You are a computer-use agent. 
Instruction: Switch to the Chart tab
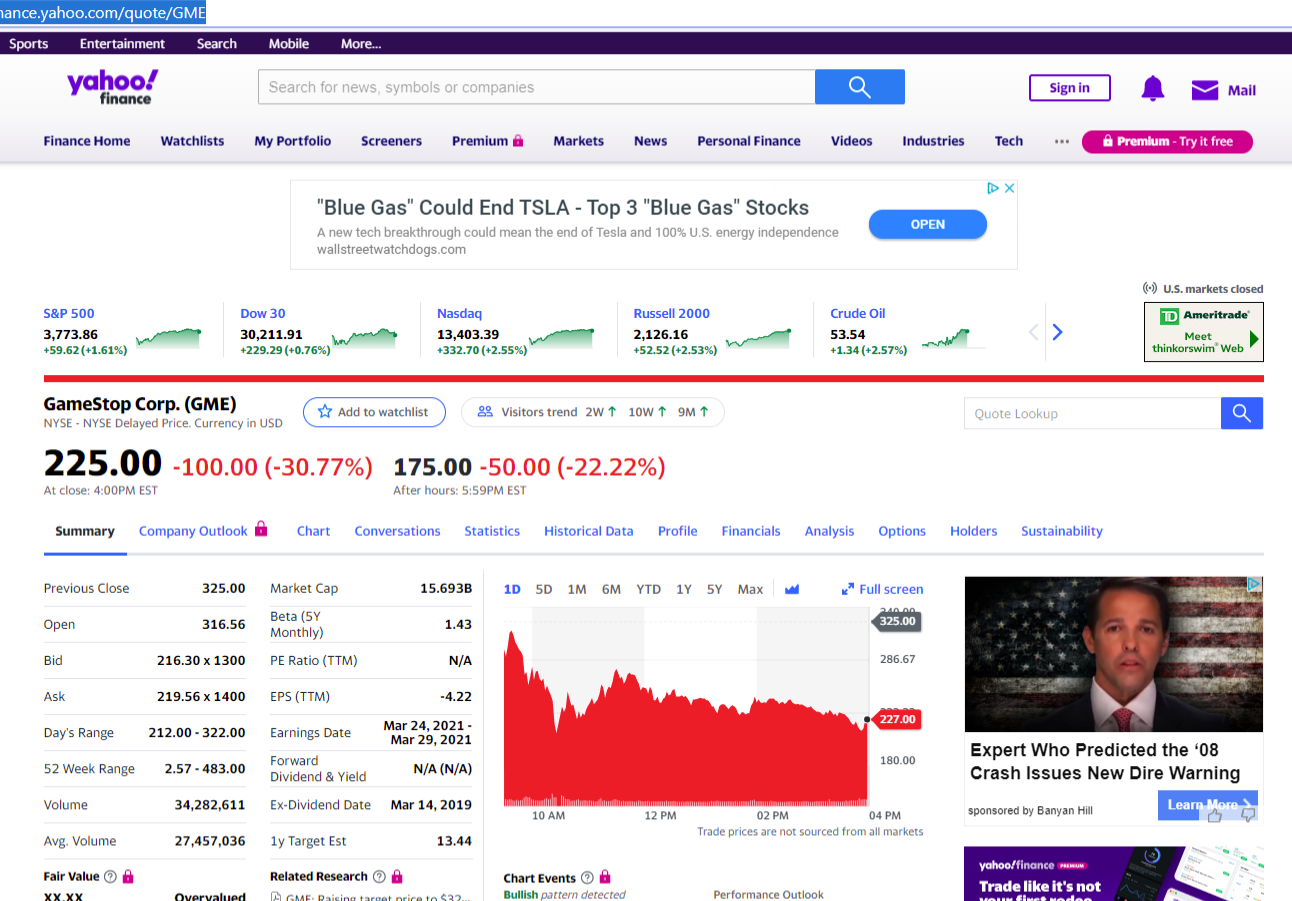tap(313, 531)
